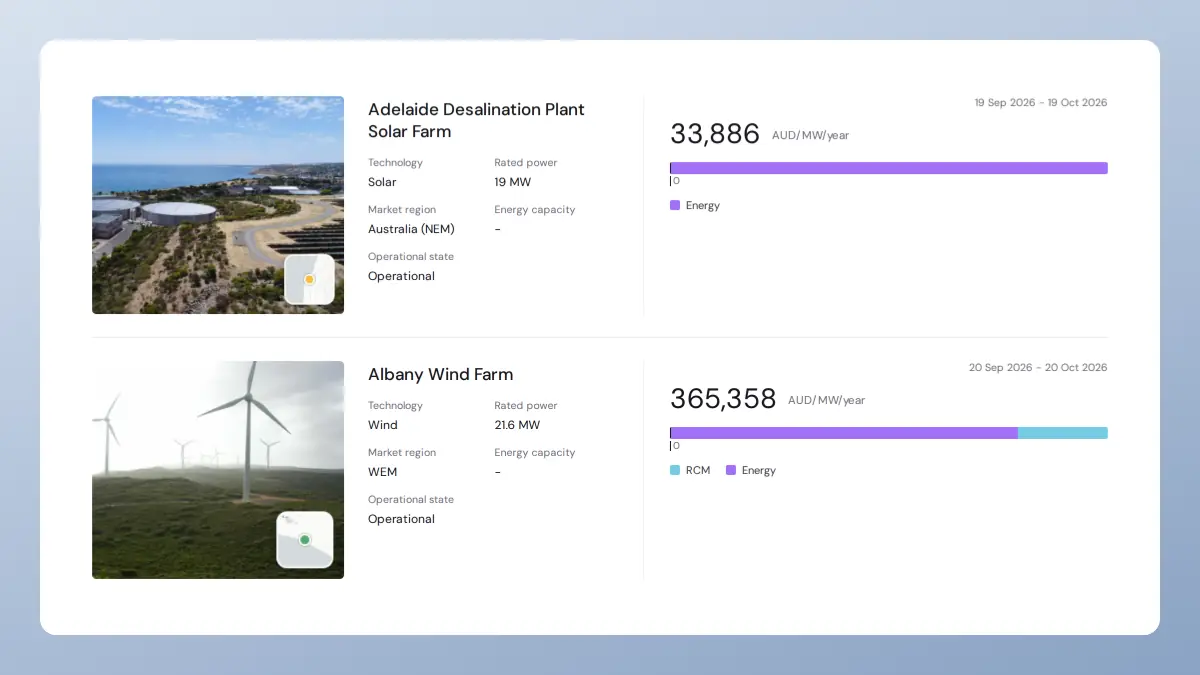Click the blue RCM segment of Albany bar
Viewport: 1200px width, 675px height.
[x=1063, y=433]
